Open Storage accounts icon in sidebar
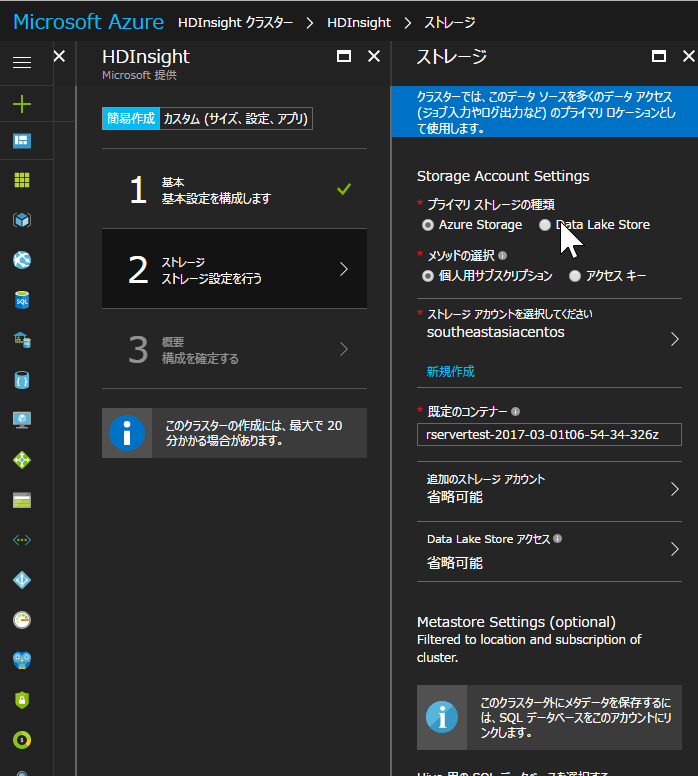The height and width of the screenshot is (776, 698). click(22, 500)
